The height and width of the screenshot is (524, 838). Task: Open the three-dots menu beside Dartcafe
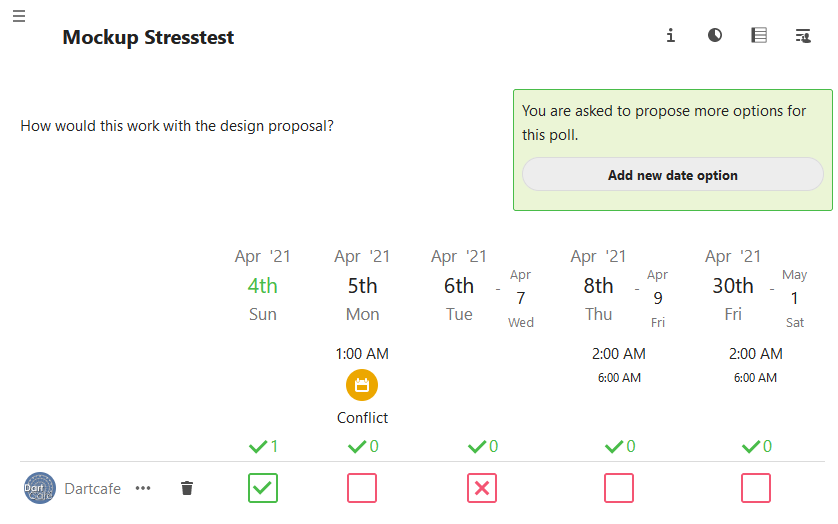coord(143,488)
